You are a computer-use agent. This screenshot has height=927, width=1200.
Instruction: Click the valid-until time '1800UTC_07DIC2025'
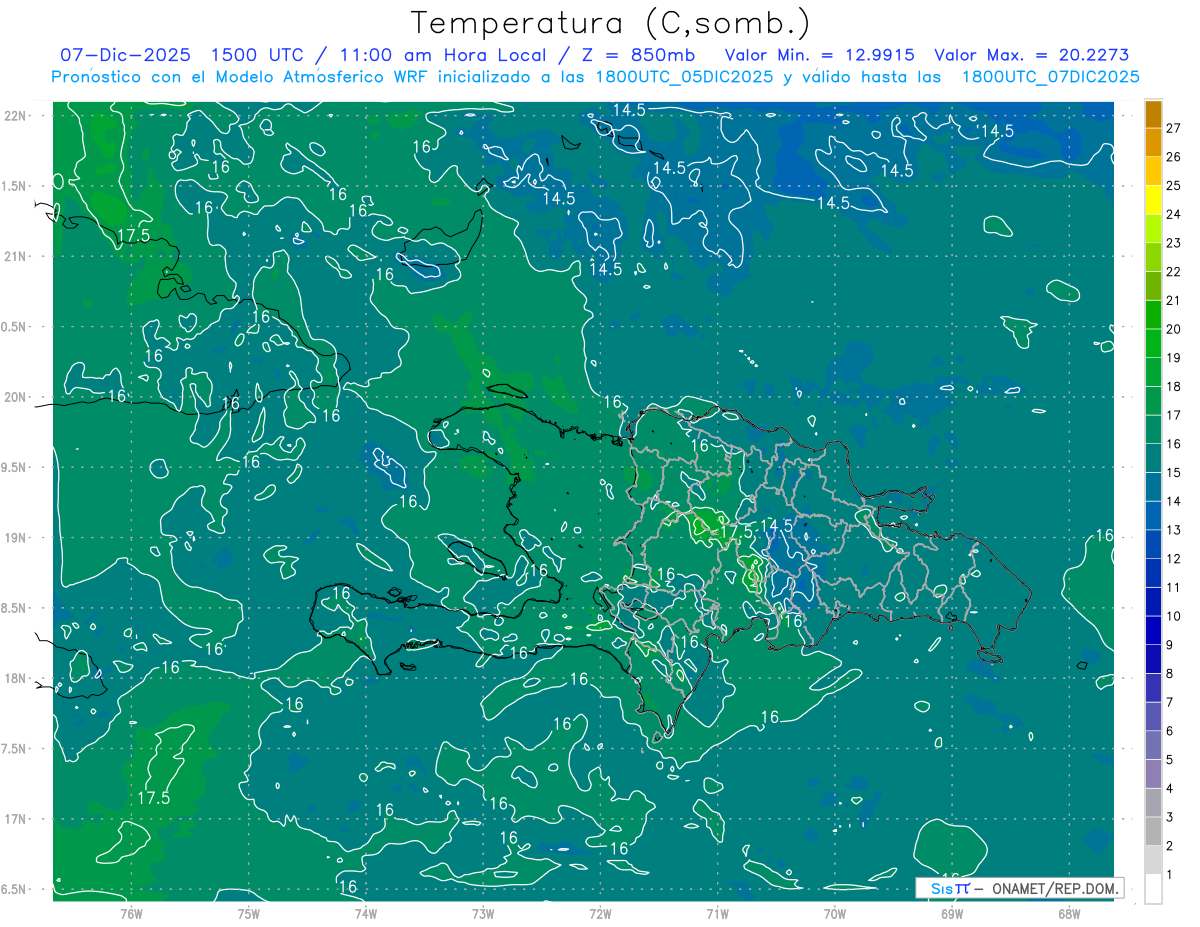1050,77
